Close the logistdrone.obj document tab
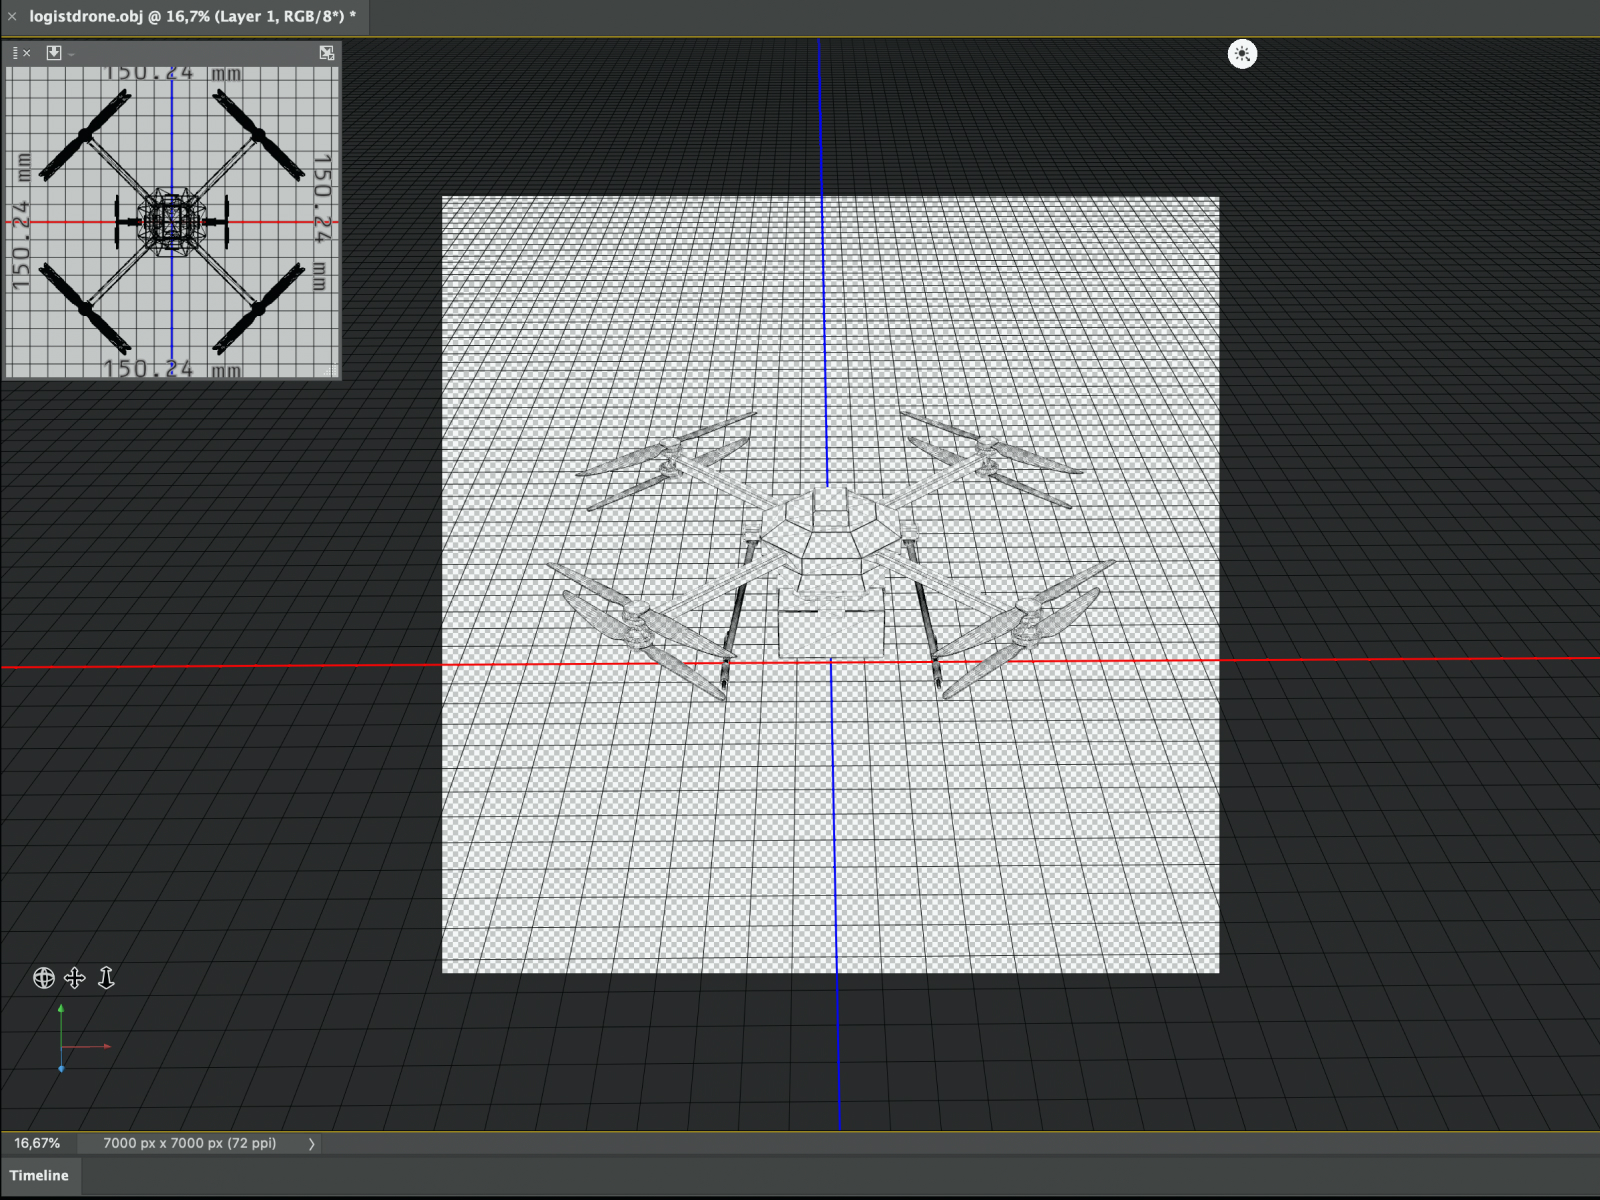 point(12,16)
